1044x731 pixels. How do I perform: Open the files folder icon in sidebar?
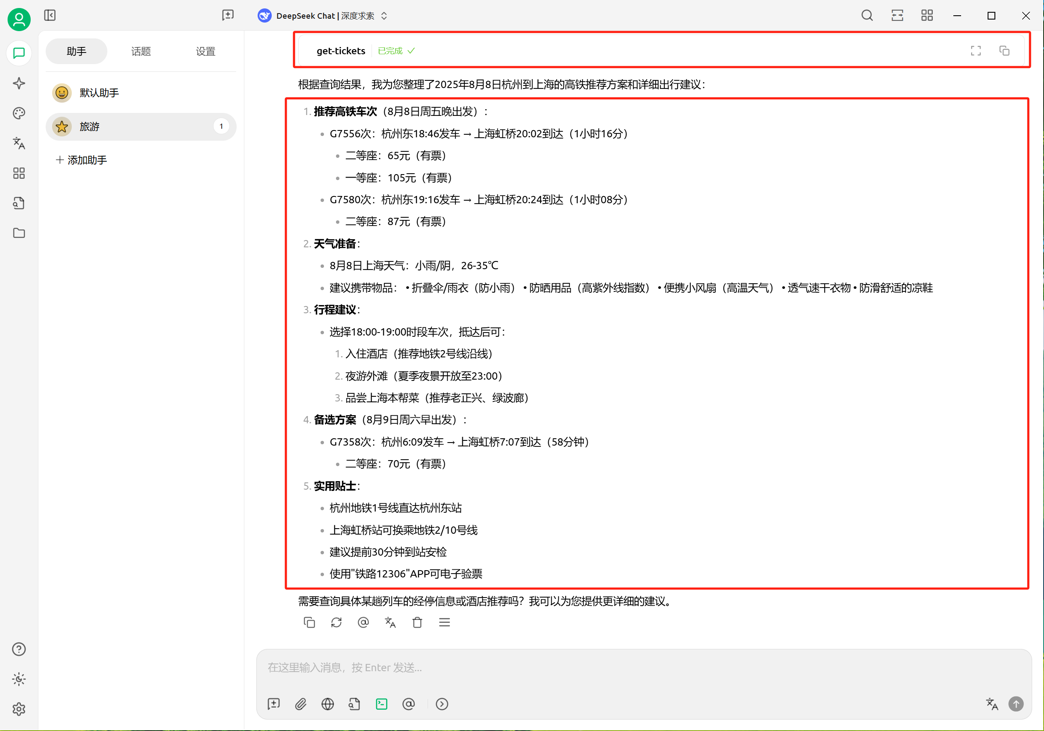tap(19, 233)
